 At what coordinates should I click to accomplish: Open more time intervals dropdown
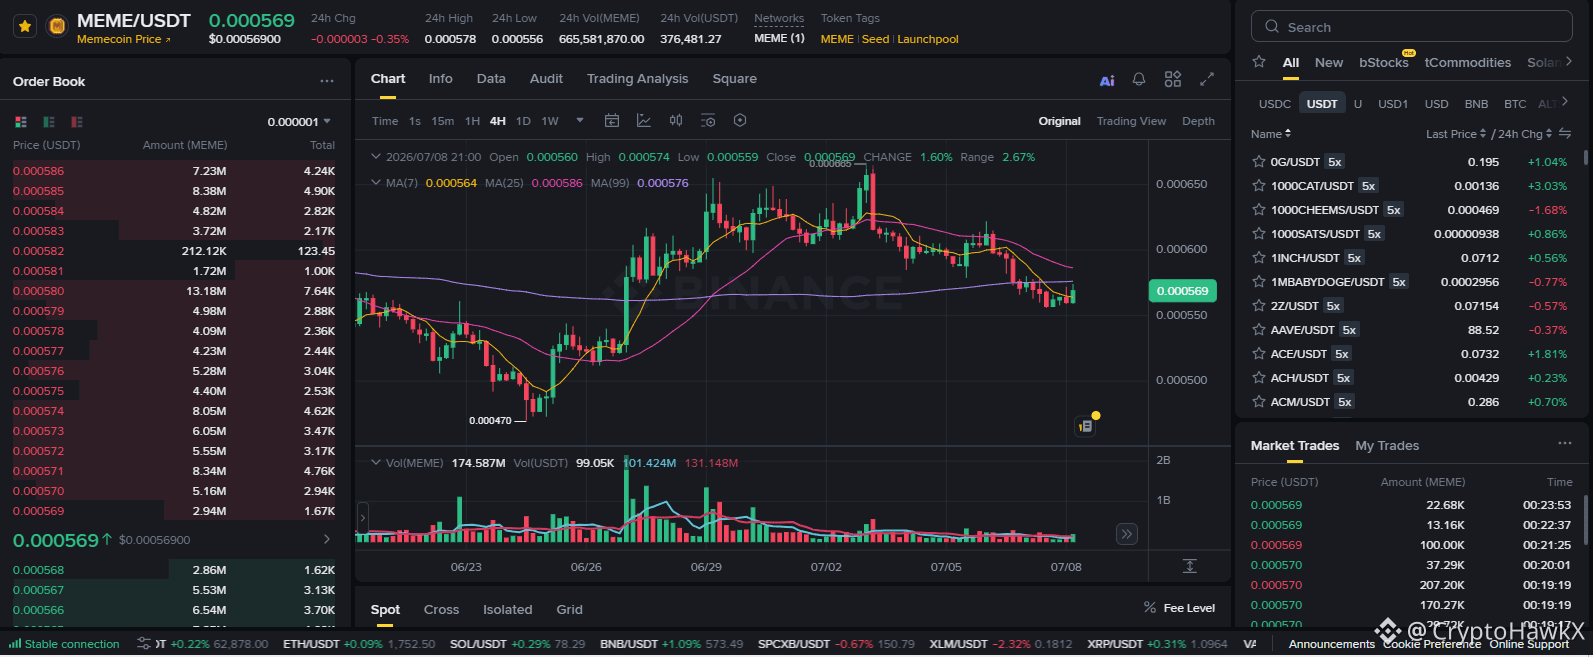pos(580,121)
